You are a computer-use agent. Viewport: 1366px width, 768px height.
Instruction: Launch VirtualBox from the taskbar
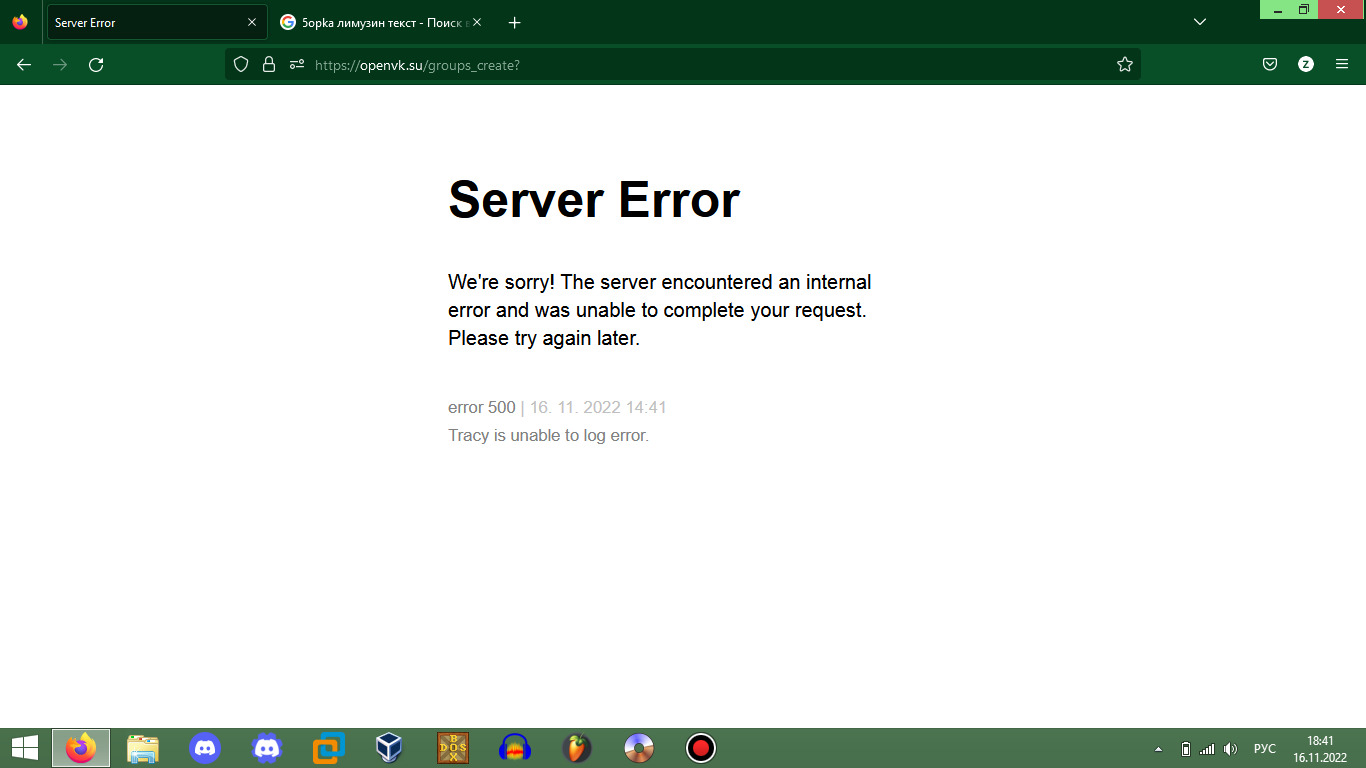point(391,748)
